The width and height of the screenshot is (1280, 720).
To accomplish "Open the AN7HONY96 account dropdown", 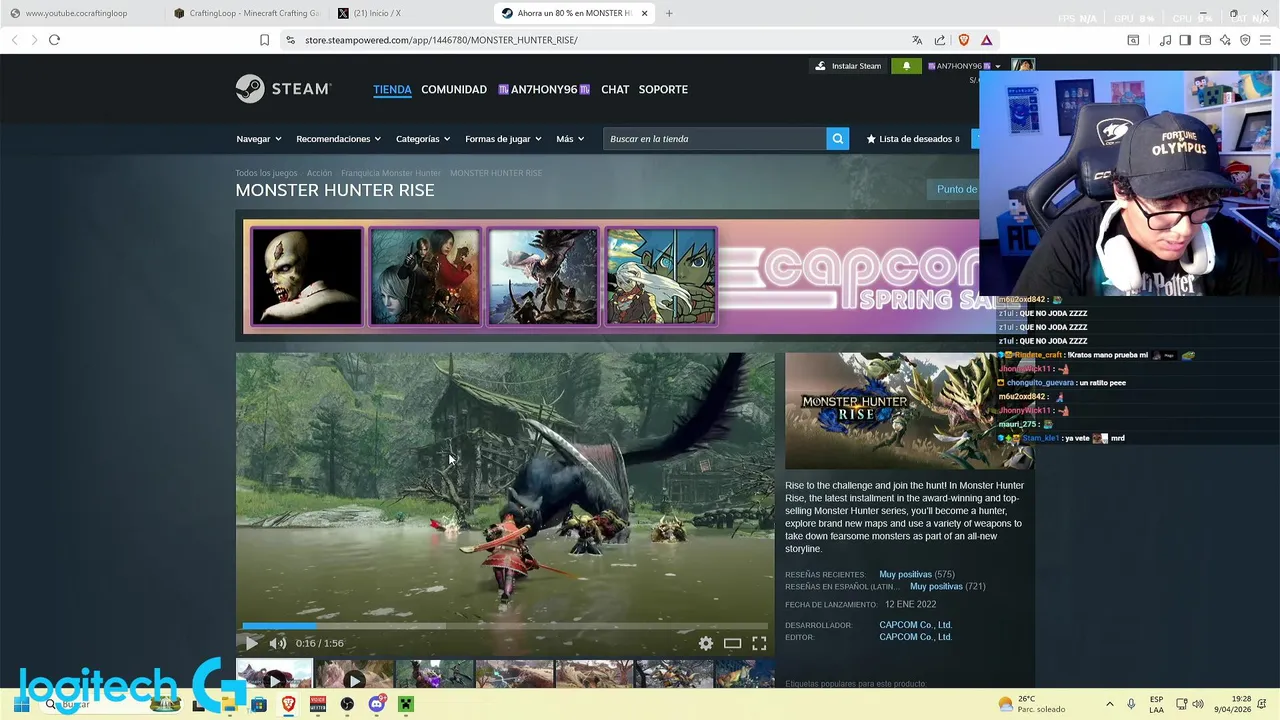I will [x=964, y=66].
